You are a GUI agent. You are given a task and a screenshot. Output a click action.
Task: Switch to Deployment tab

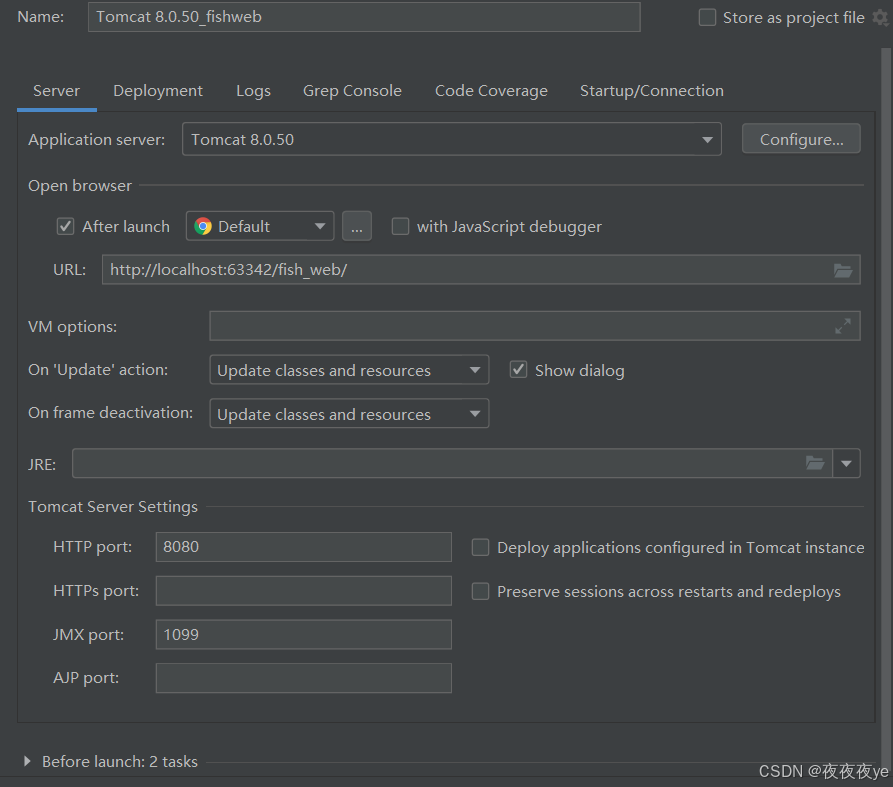pyautogui.click(x=158, y=91)
